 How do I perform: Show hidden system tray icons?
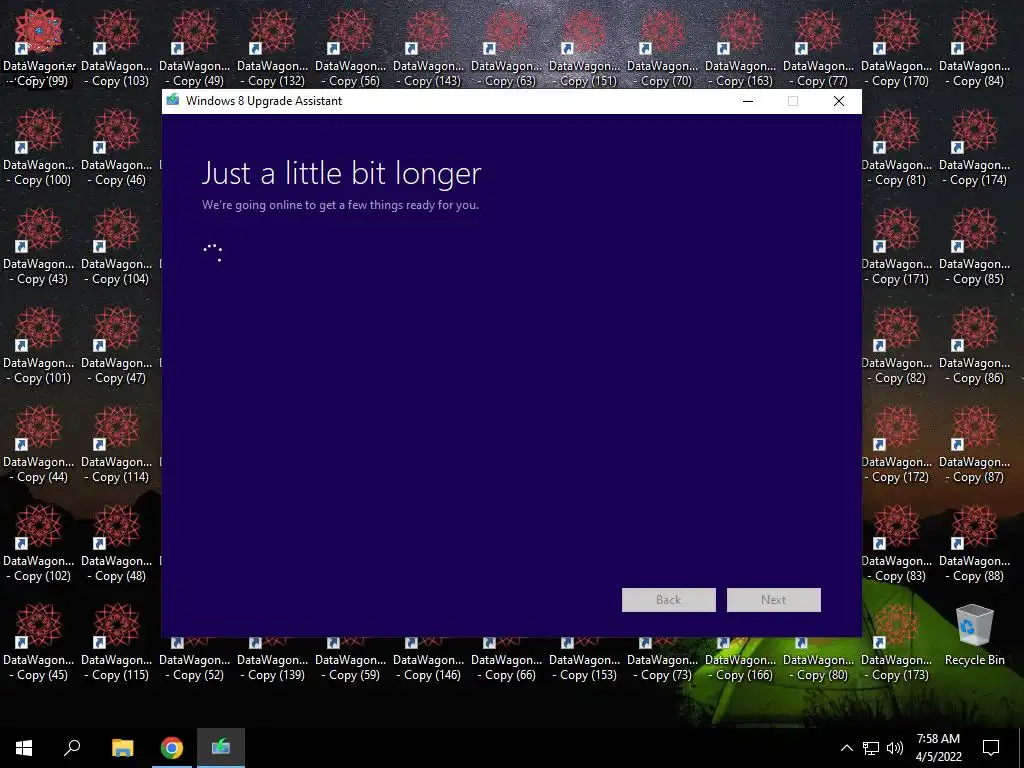846,748
